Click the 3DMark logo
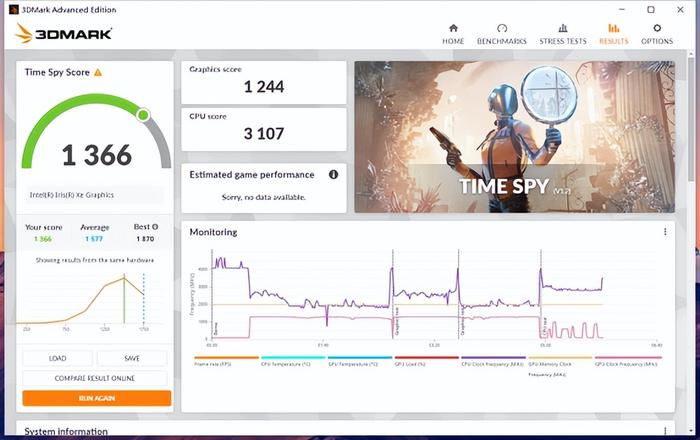The width and height of the screenshot is (700, 440). click(x=63, y=33)
